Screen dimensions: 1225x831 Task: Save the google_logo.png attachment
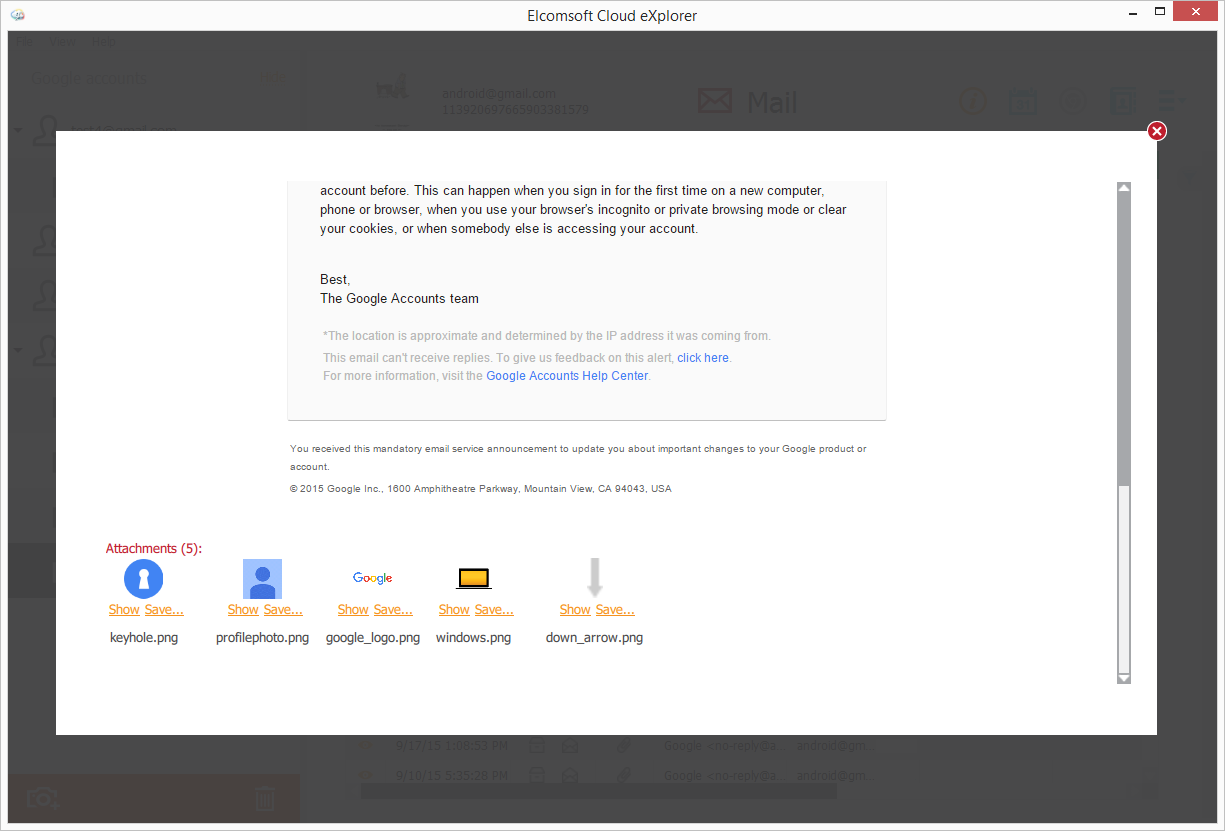click(x=393, y=609)
